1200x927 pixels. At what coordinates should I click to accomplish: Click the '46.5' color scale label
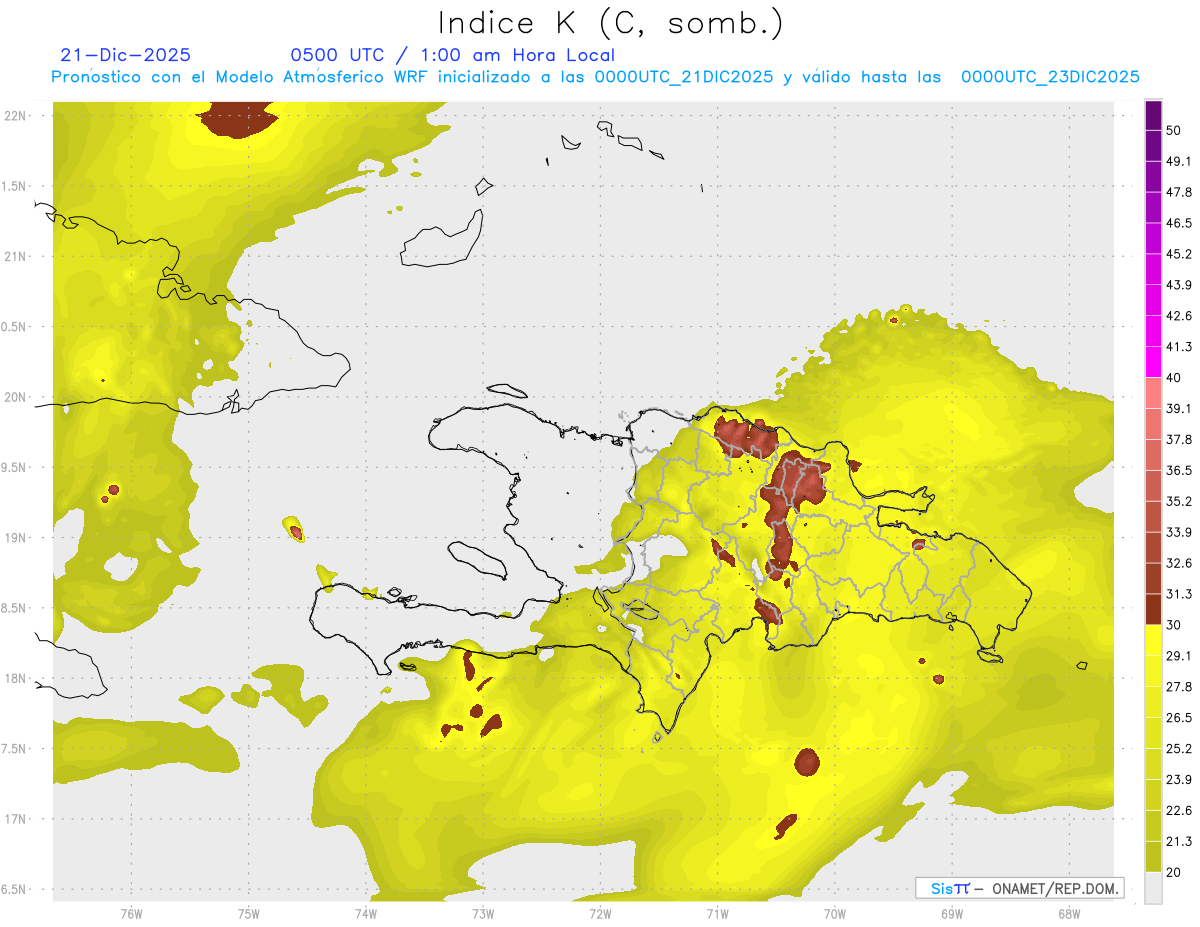click(1179, 223)
